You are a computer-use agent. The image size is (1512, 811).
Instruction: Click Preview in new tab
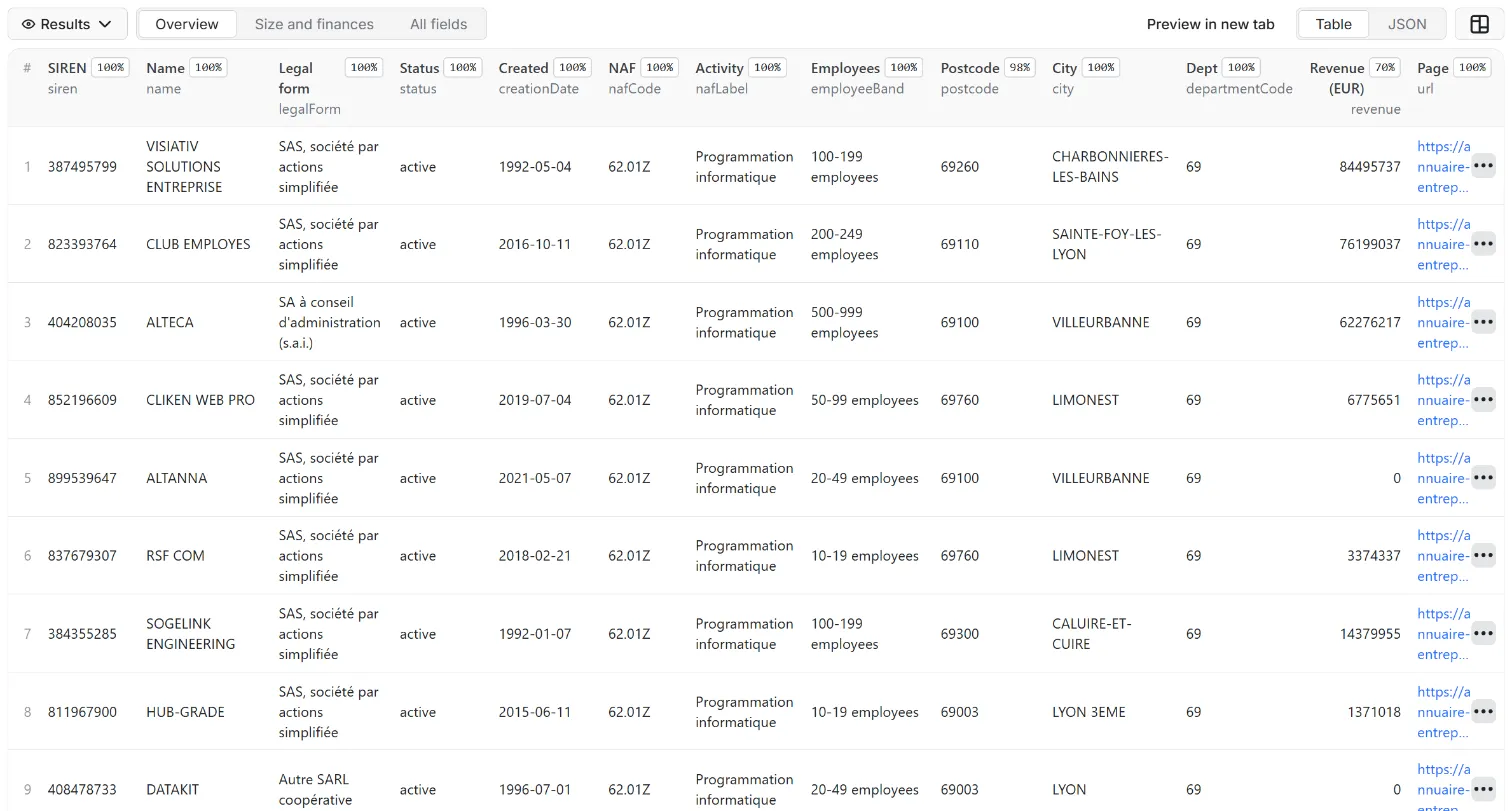[1210, 24]
